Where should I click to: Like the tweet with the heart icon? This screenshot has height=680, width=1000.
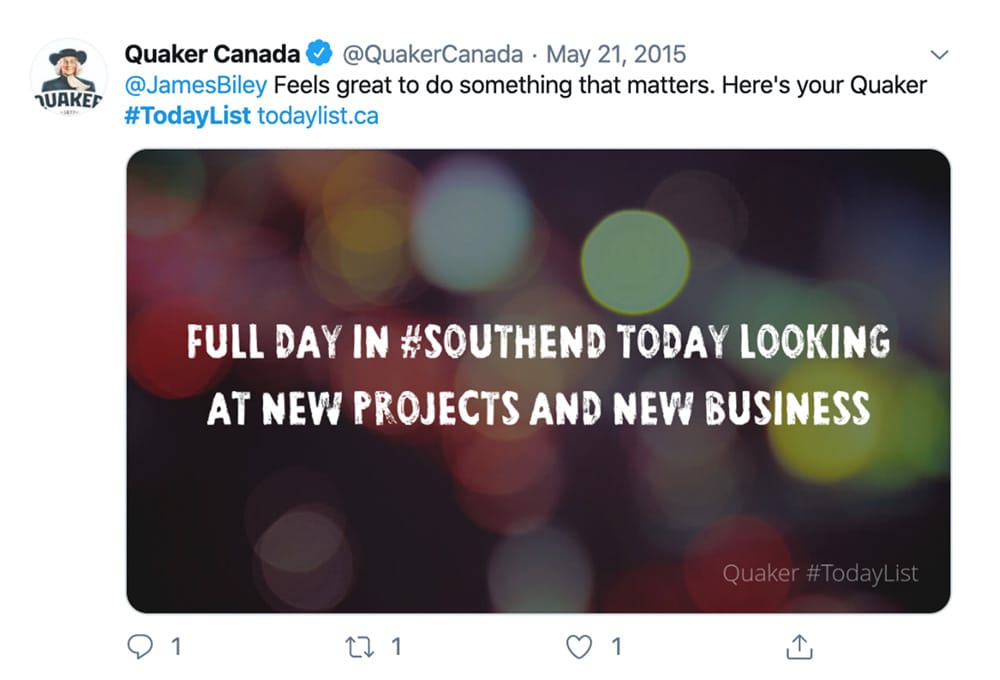(x=579, y=647)
